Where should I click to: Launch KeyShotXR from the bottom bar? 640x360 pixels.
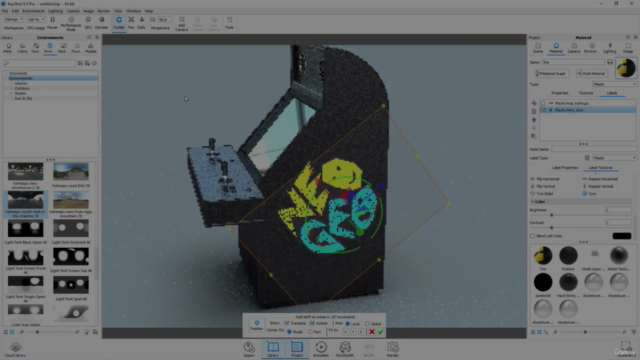[x=345, y=349]
